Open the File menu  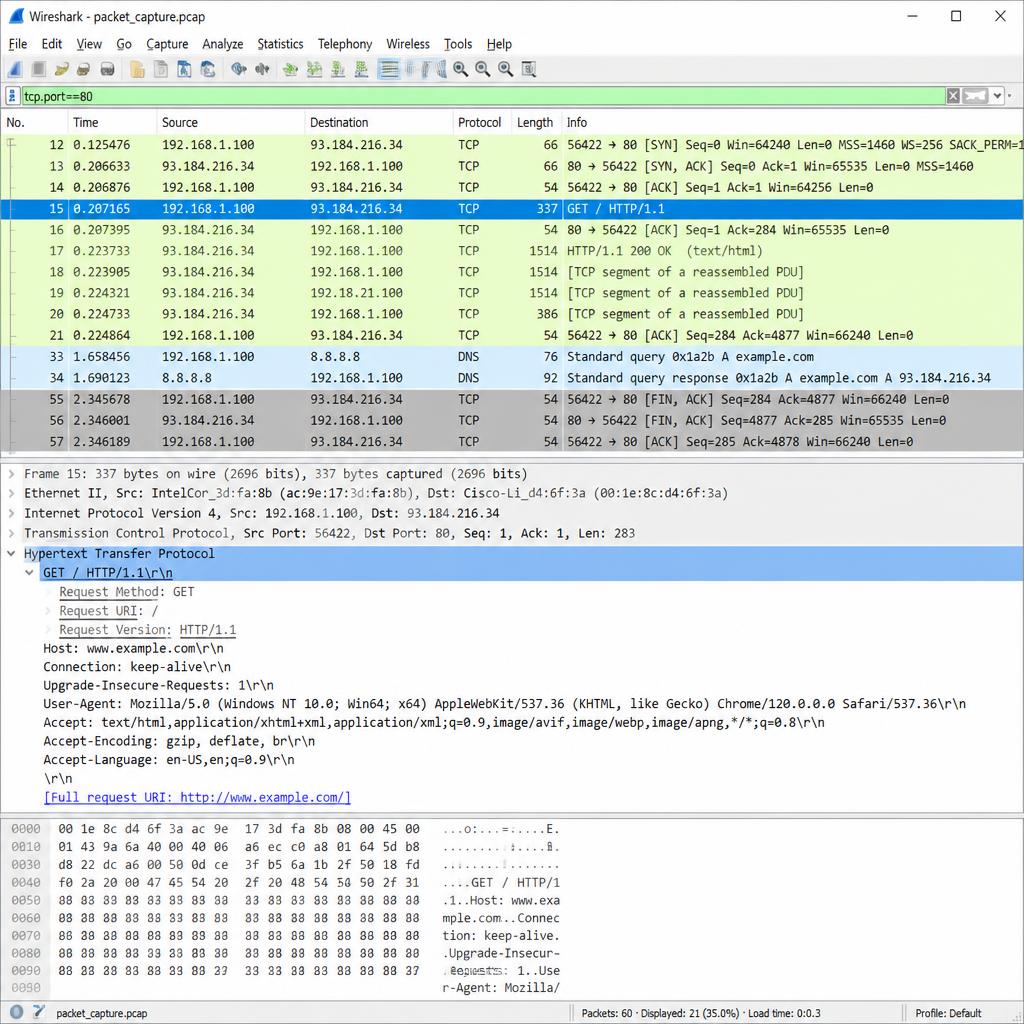(18, 44)
